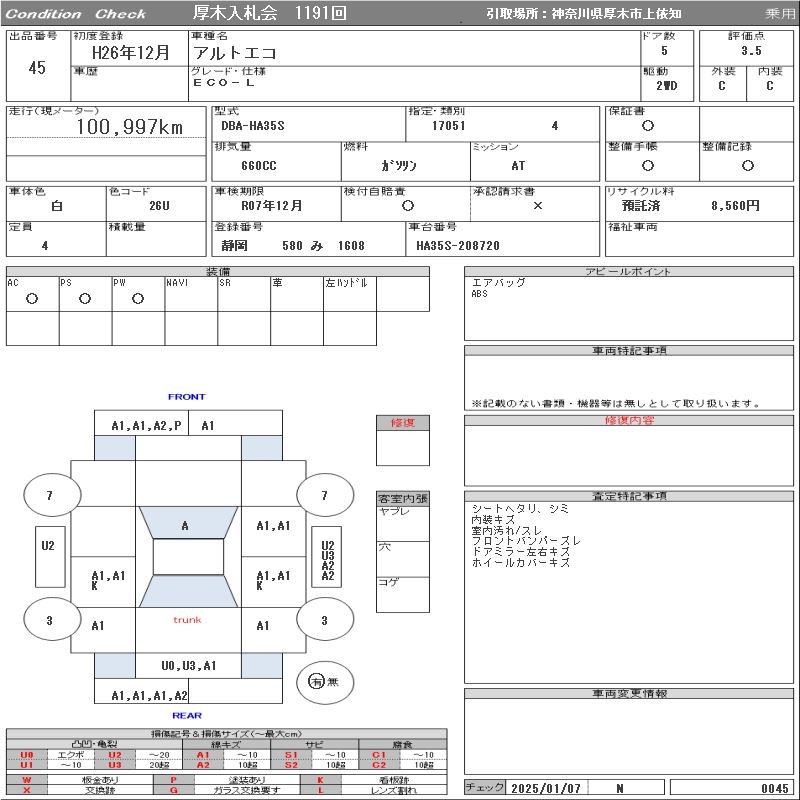800x800 pixels.
Task: Click the "Condition Check" header title
Action: (x=76, y=14)
